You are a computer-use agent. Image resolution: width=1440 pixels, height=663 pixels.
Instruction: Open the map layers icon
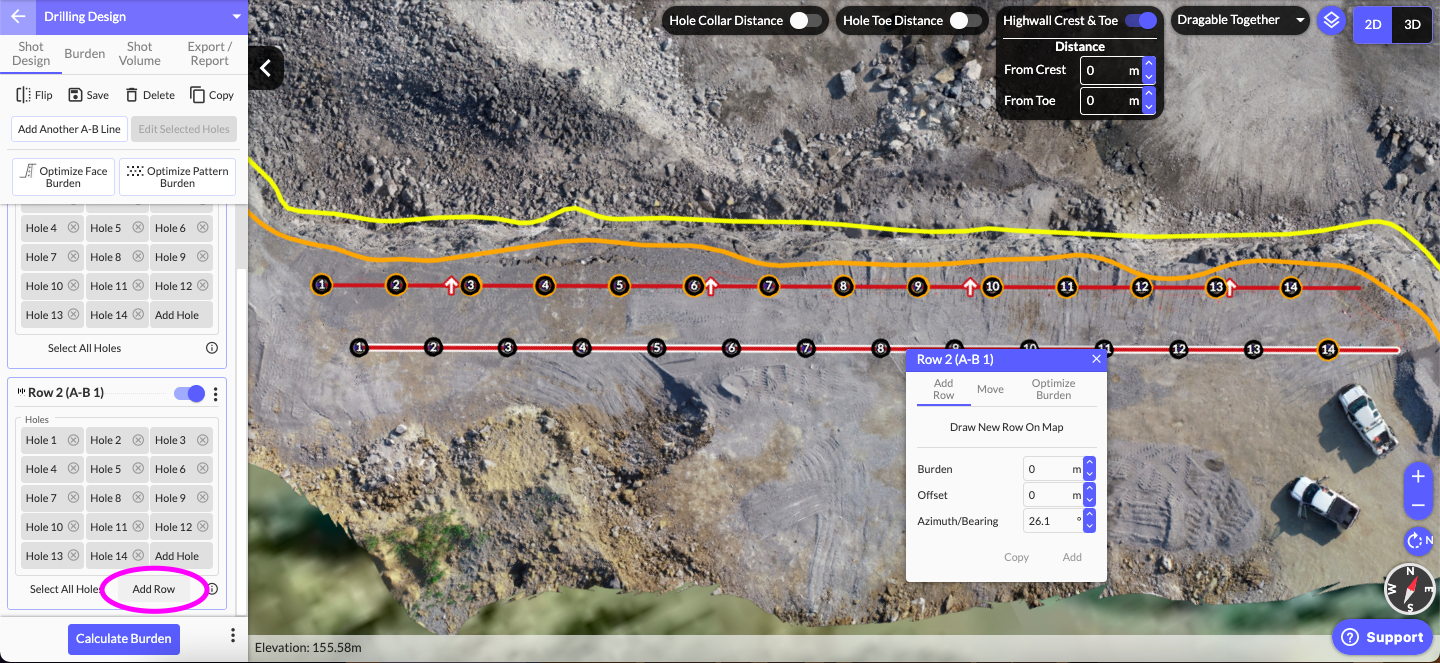coord(1330,21)
